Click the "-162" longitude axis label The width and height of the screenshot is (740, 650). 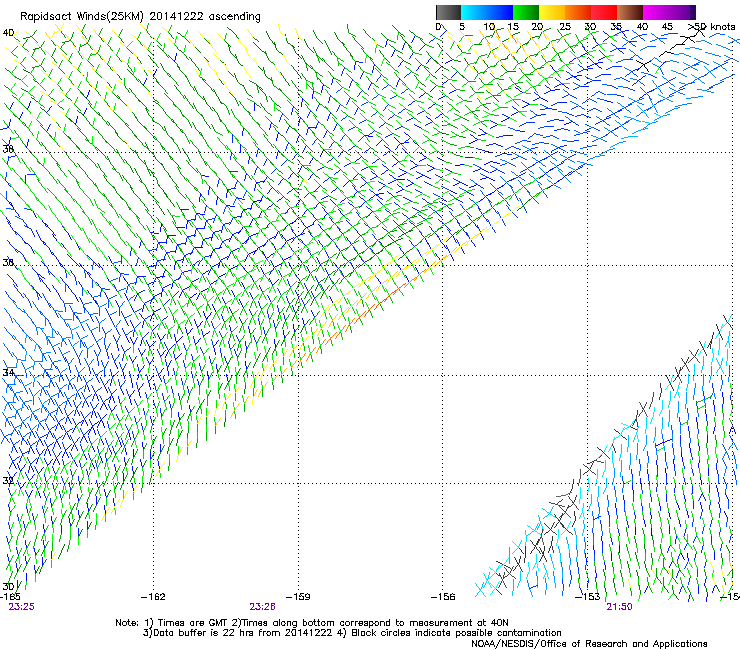pos(153,597)
